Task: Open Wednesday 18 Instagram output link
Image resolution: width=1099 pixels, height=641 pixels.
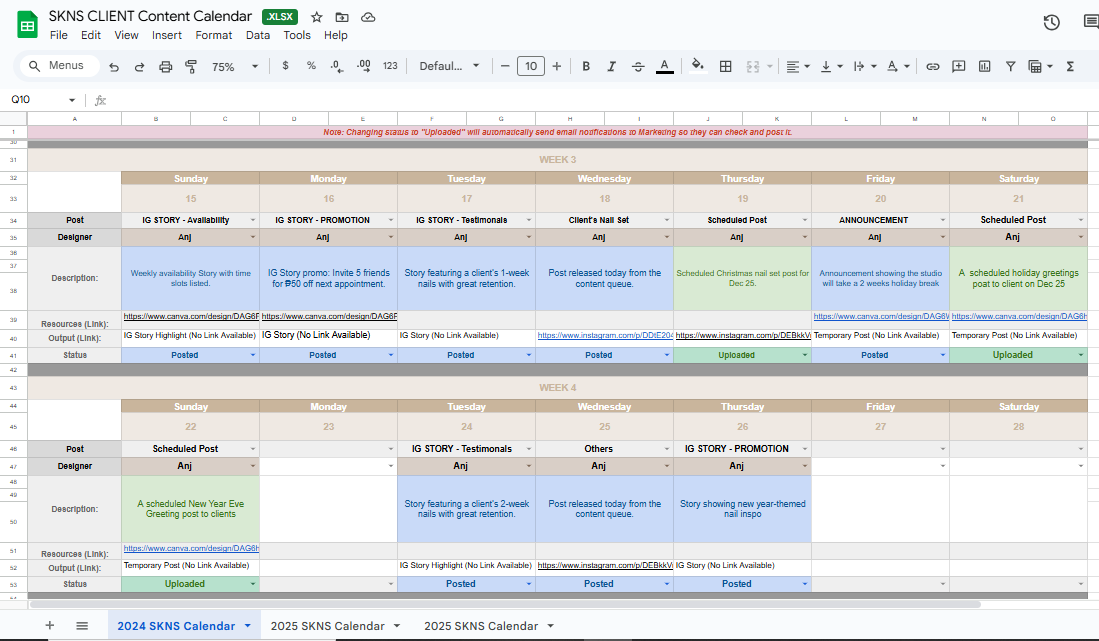Action: tap(603, 336)
